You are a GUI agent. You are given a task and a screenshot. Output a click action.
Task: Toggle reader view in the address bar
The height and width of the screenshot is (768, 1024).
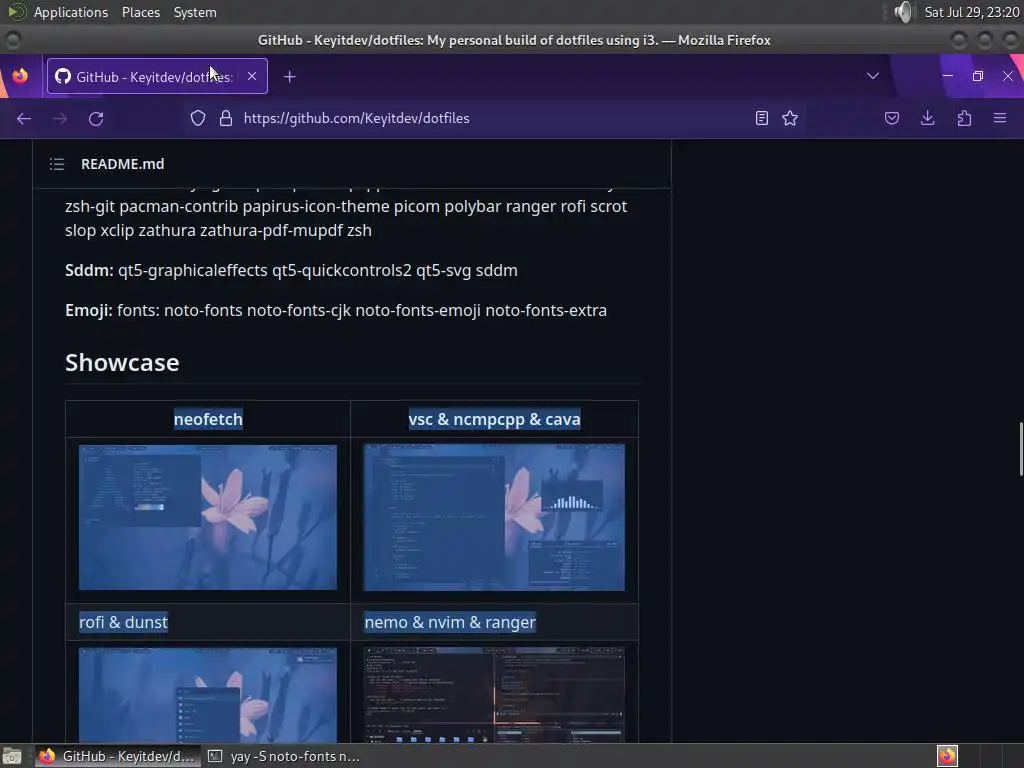[761, 118]
